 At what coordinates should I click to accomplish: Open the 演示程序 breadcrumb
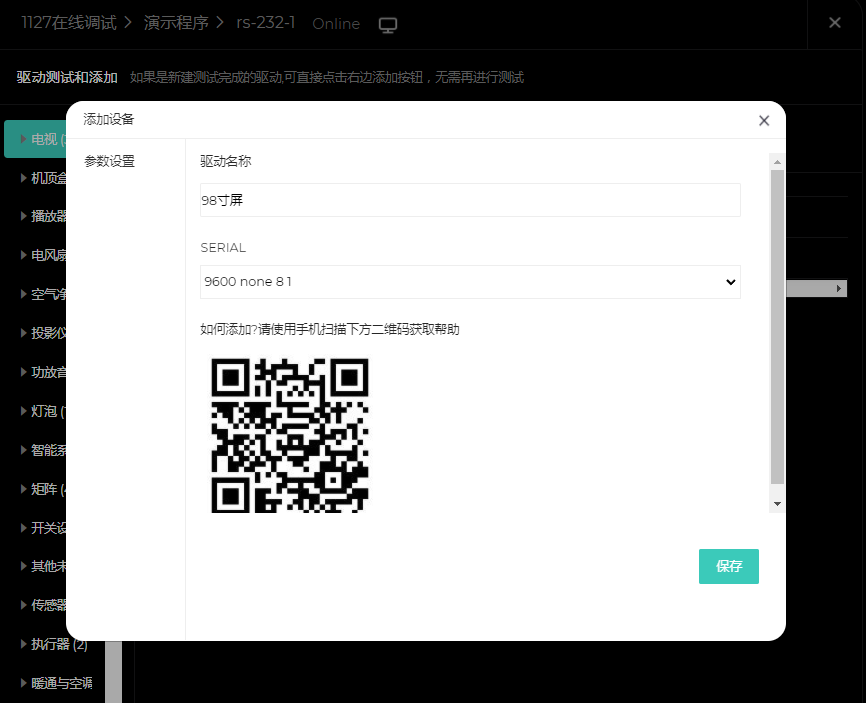(176, 23)
